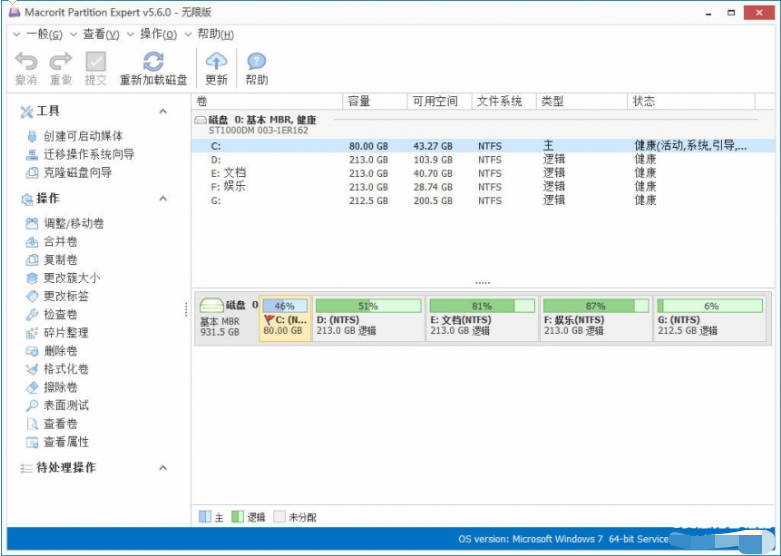Click the 容量 column header
The height and width of the screenshot is (556, 781).
(x=359, y=101)
